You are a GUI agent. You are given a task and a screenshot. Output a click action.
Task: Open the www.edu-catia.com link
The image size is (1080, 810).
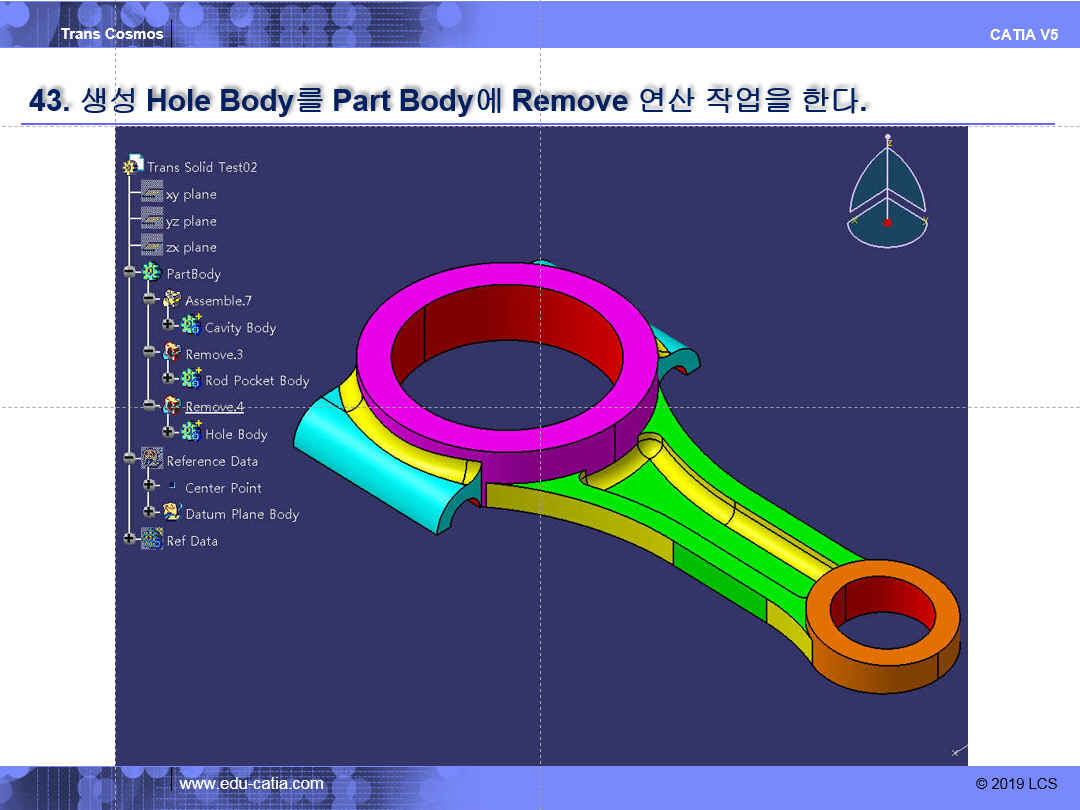tap(251, 784)
